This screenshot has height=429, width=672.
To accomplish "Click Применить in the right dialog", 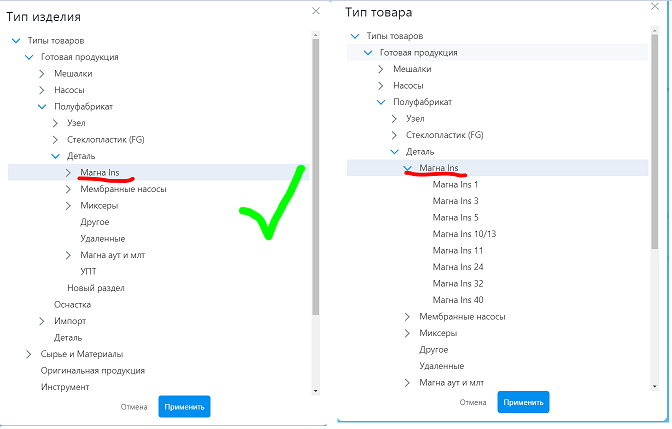I will click(x=523, y=402).
